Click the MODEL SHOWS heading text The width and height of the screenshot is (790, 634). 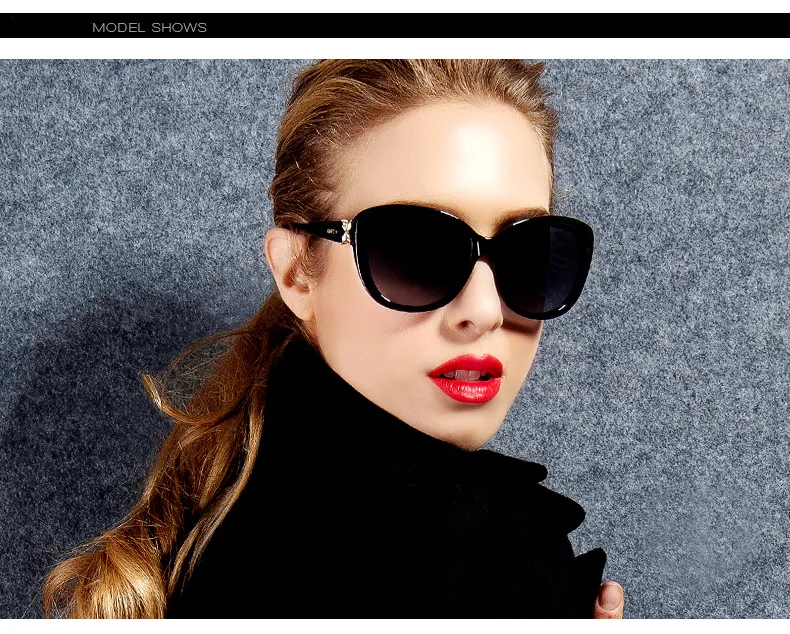click(150, 28)
